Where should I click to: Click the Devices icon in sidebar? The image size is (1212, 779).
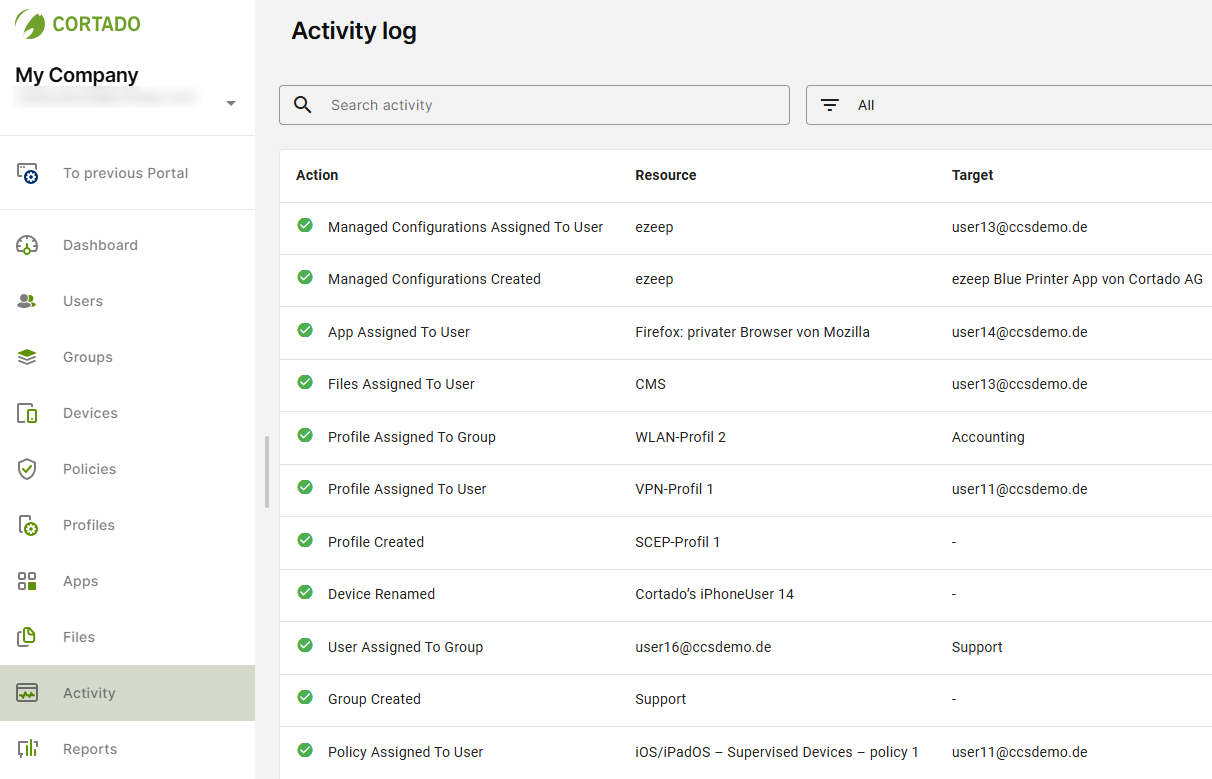[x=27, y=413]
